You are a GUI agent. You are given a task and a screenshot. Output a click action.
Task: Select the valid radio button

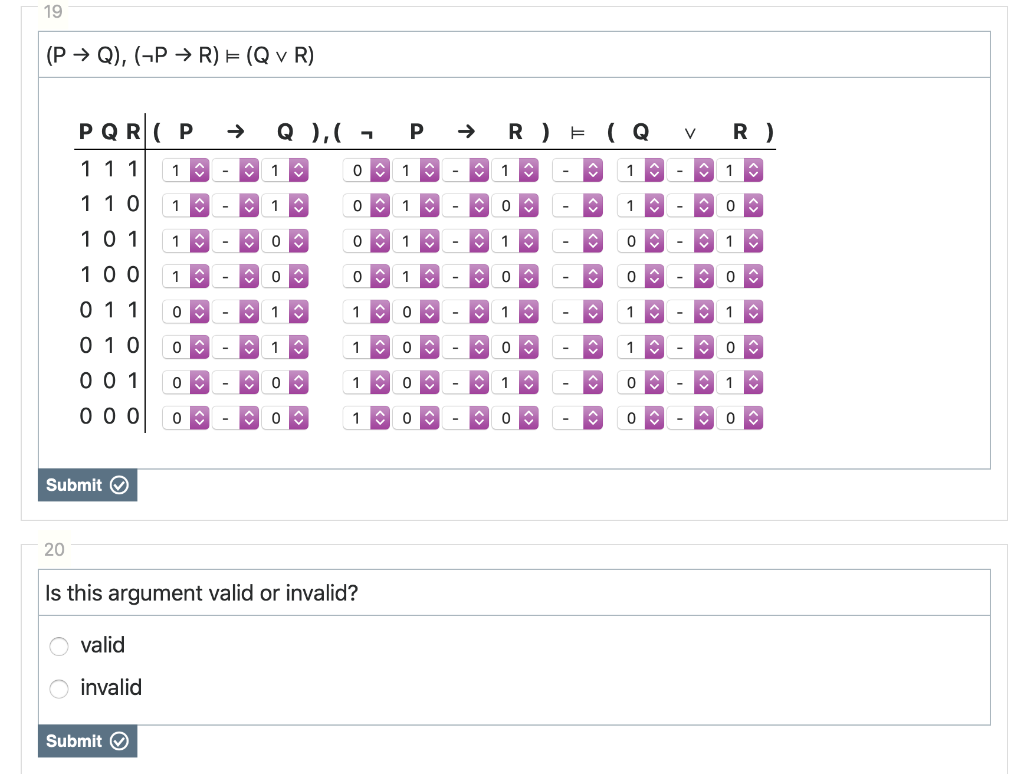pos(58,646)
